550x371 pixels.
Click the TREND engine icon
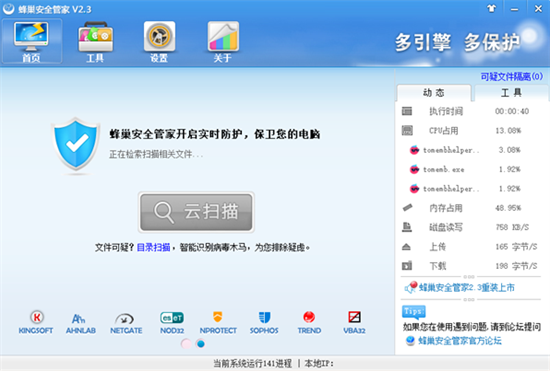pos(309,322)
